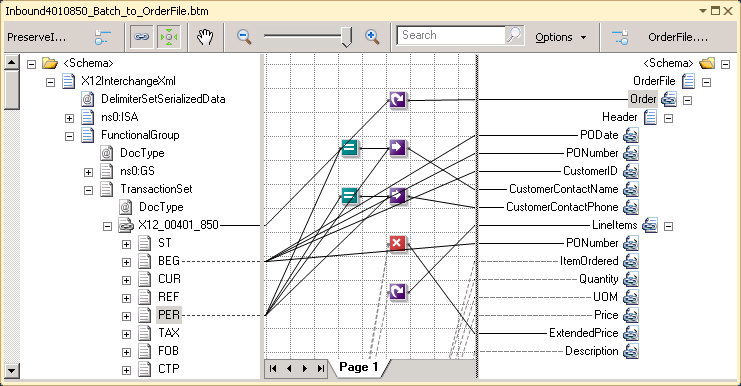Expand the ns0:ISA node

69,118
